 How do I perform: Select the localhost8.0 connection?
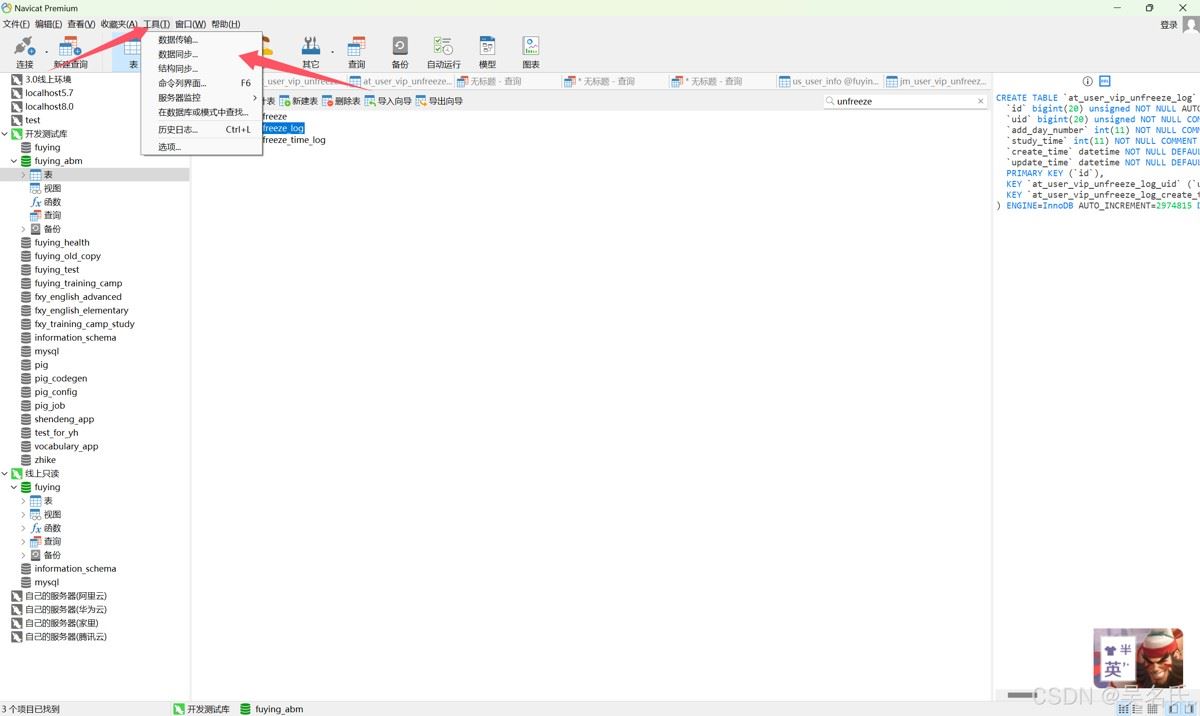(49, 106)
